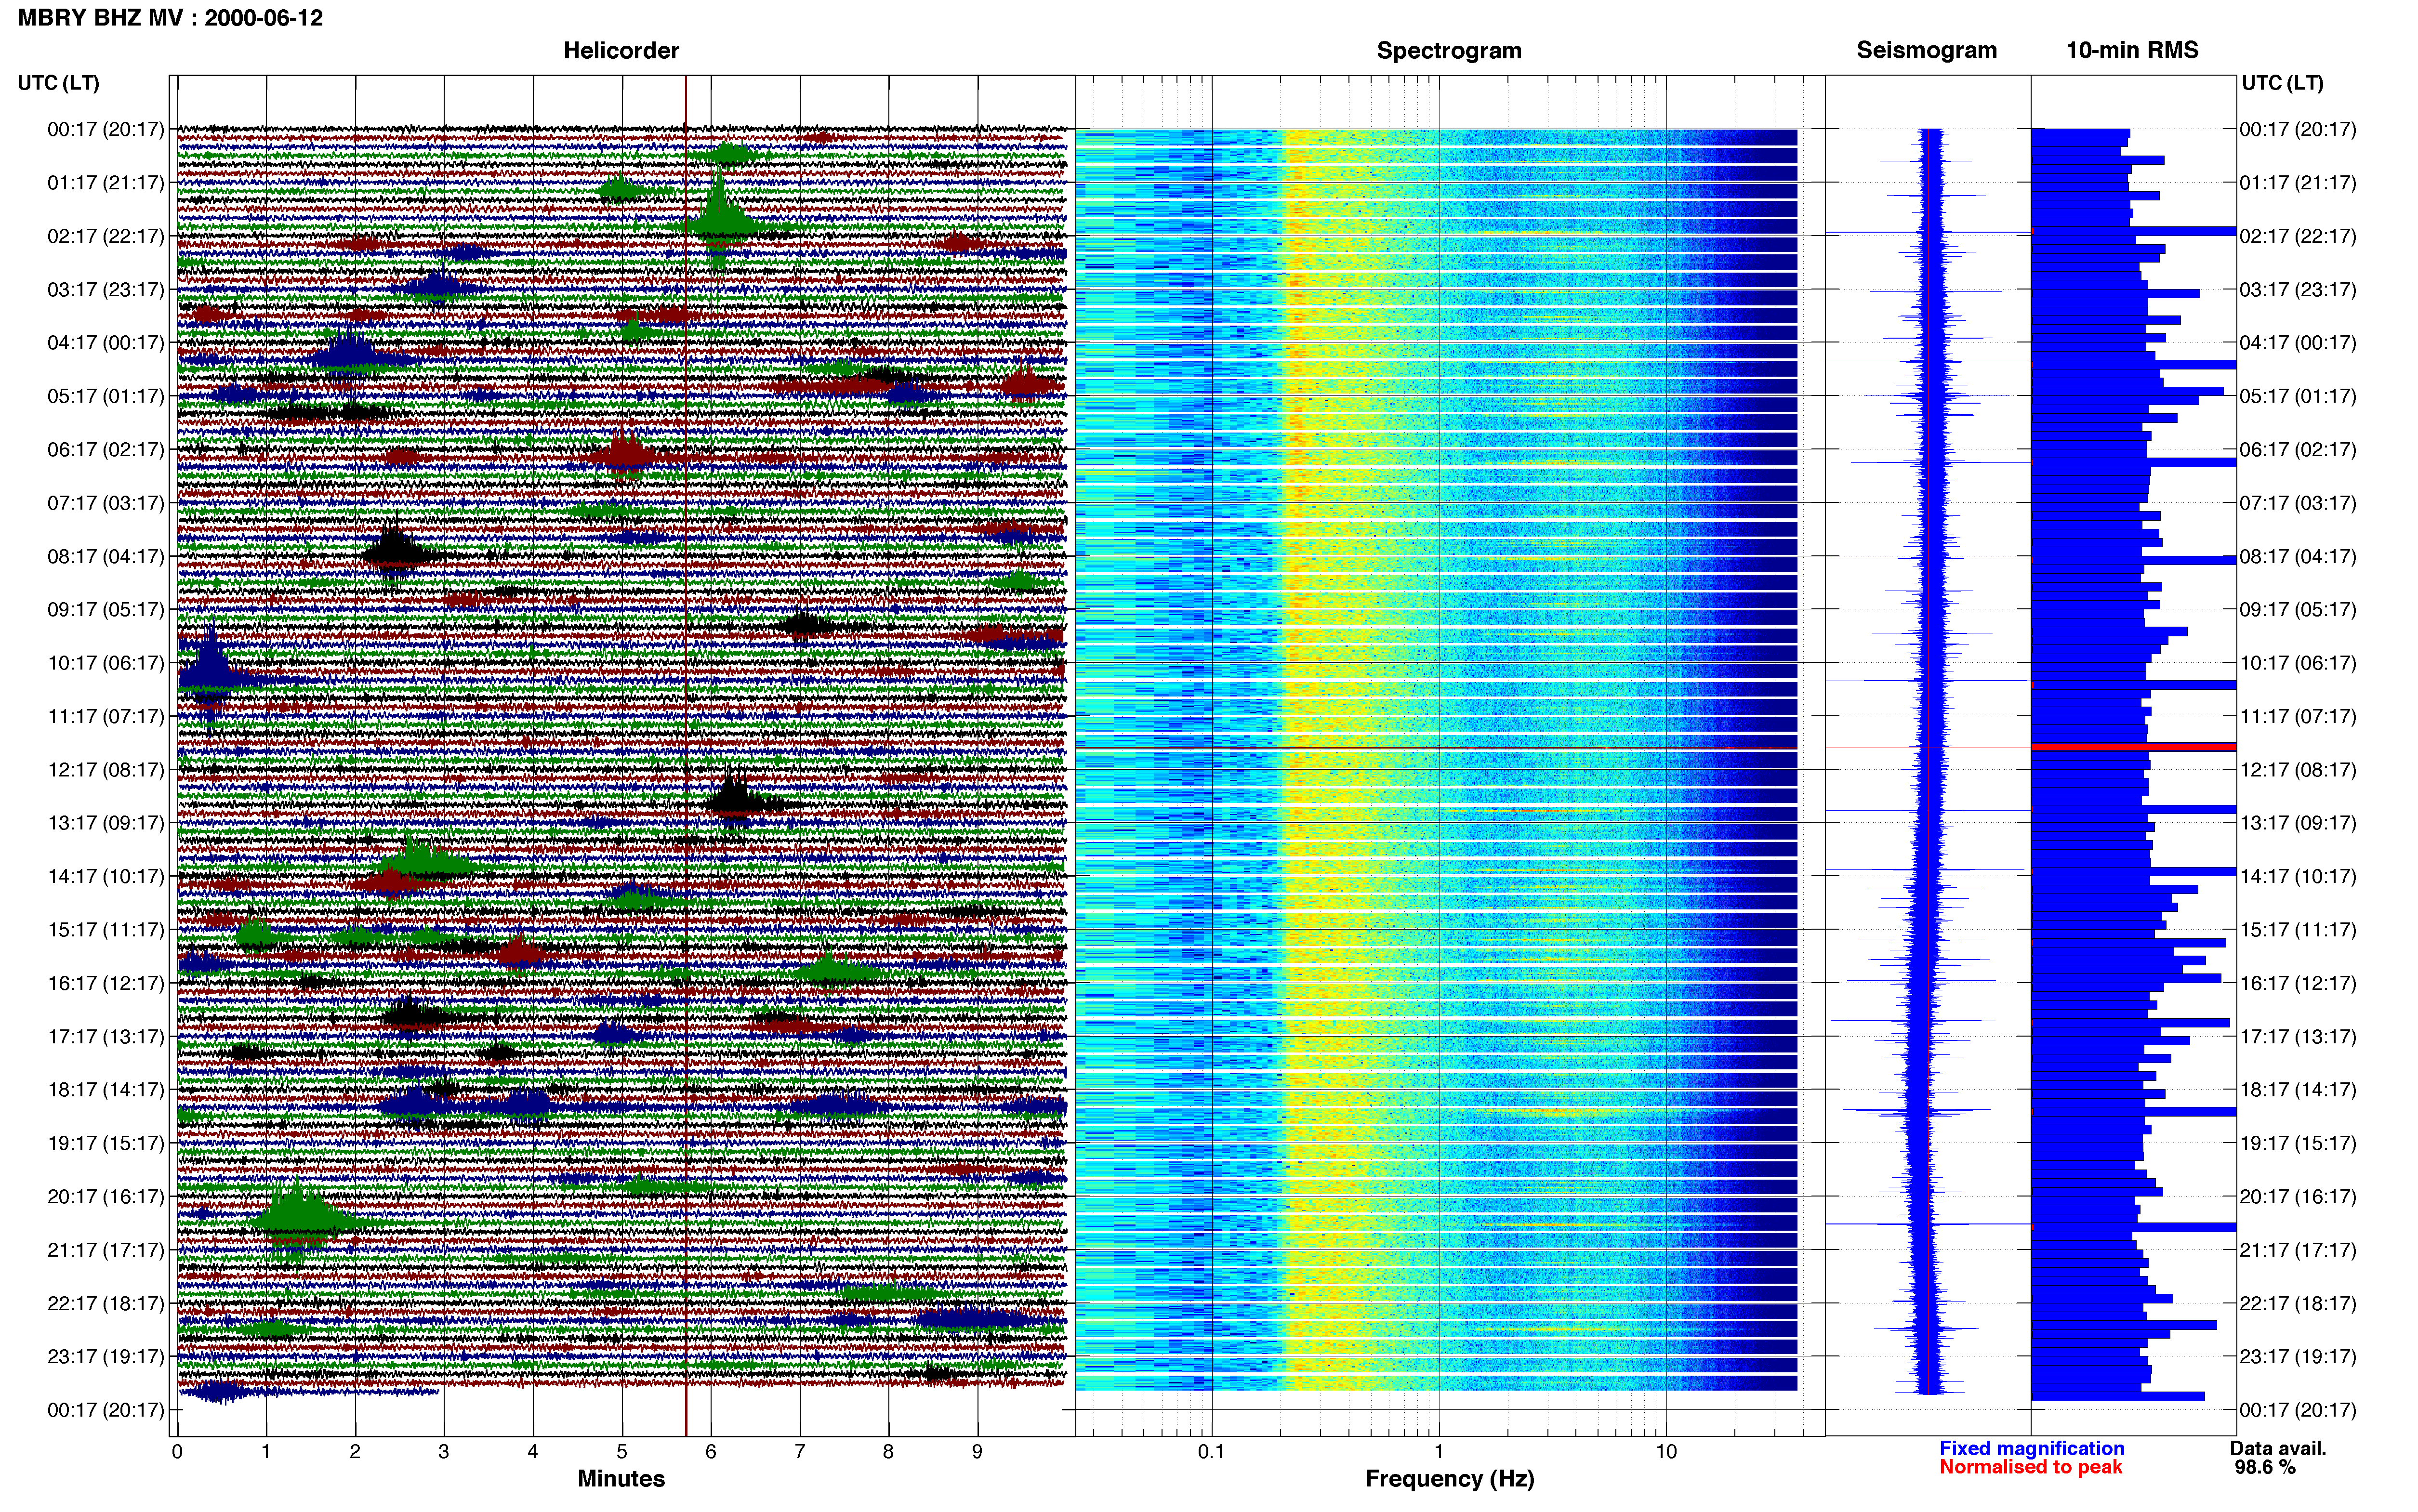Click the Normalised to peak legend text

[2030, 1467]
